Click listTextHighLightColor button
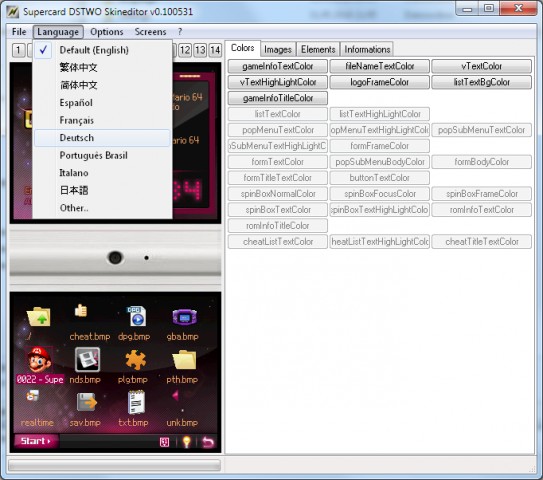Screen dimensions: 543x480 pos(380,114)
